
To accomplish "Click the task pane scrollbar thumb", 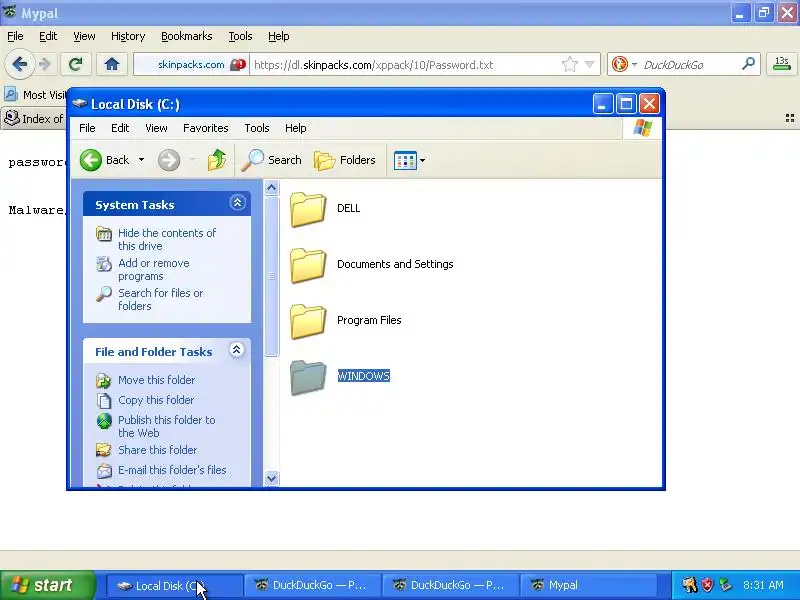I will pos(271,277).
